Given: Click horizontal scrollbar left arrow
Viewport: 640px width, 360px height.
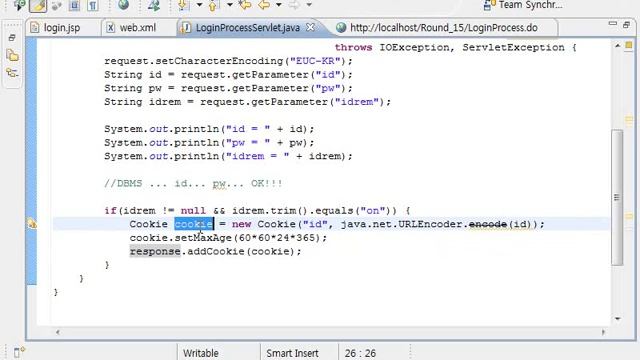Looking at the screenshot, I should pyautogui.click(x=58, y=332).
